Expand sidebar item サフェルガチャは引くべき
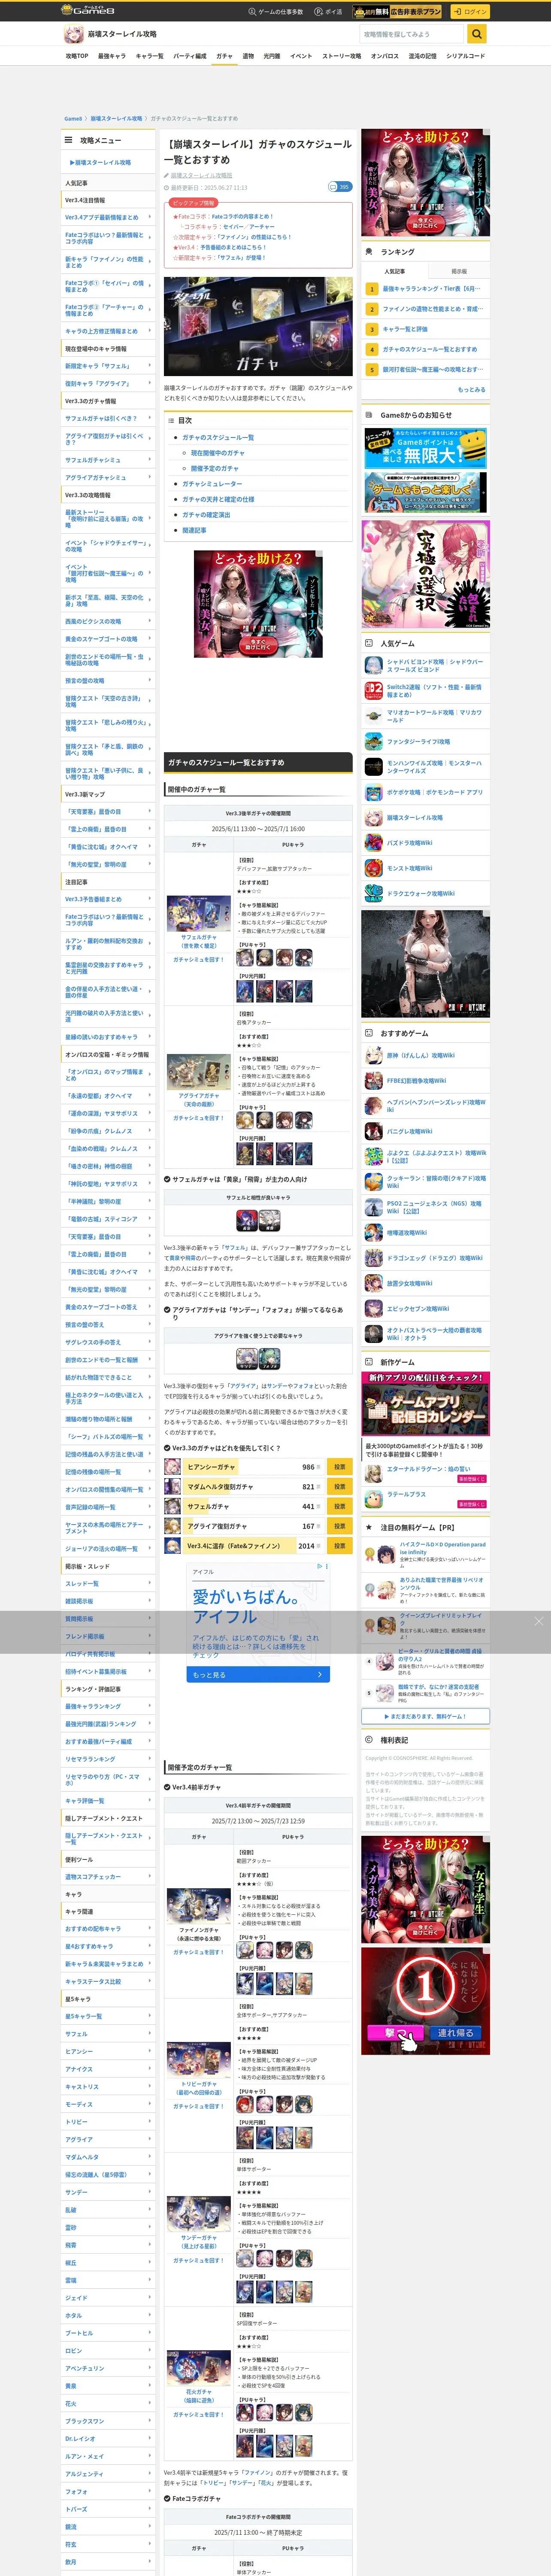The height and width of the screenshot is (2576, 551). click(x=108, y=419)
